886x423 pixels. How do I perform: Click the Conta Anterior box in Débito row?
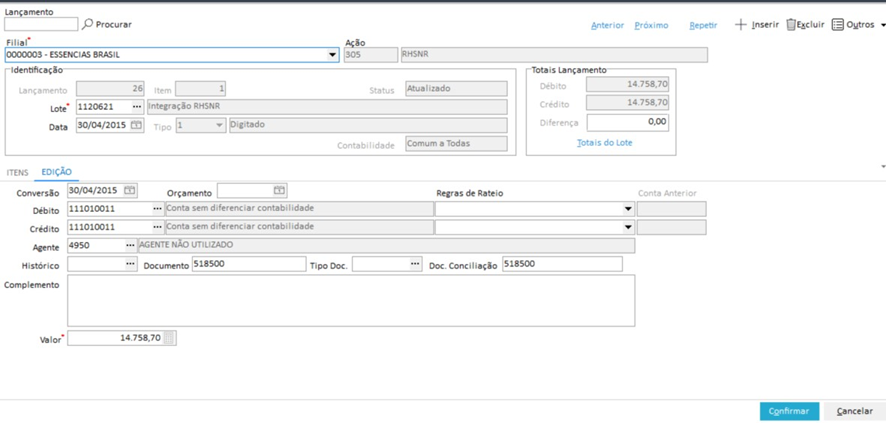(671, 209)
